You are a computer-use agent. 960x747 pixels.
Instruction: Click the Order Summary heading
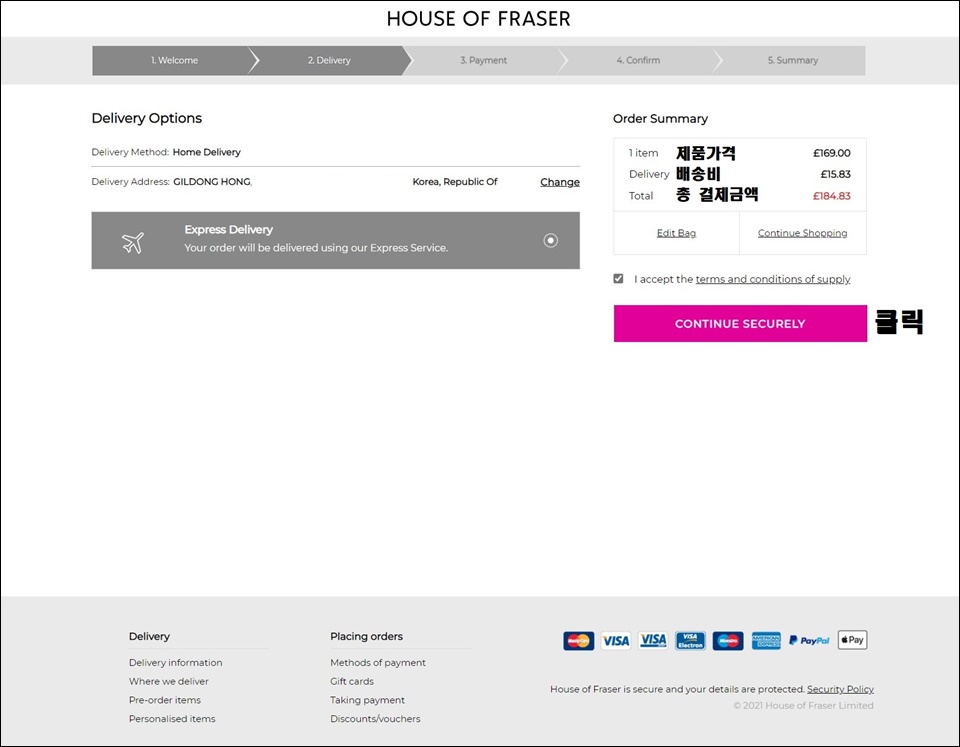point(660,119)
